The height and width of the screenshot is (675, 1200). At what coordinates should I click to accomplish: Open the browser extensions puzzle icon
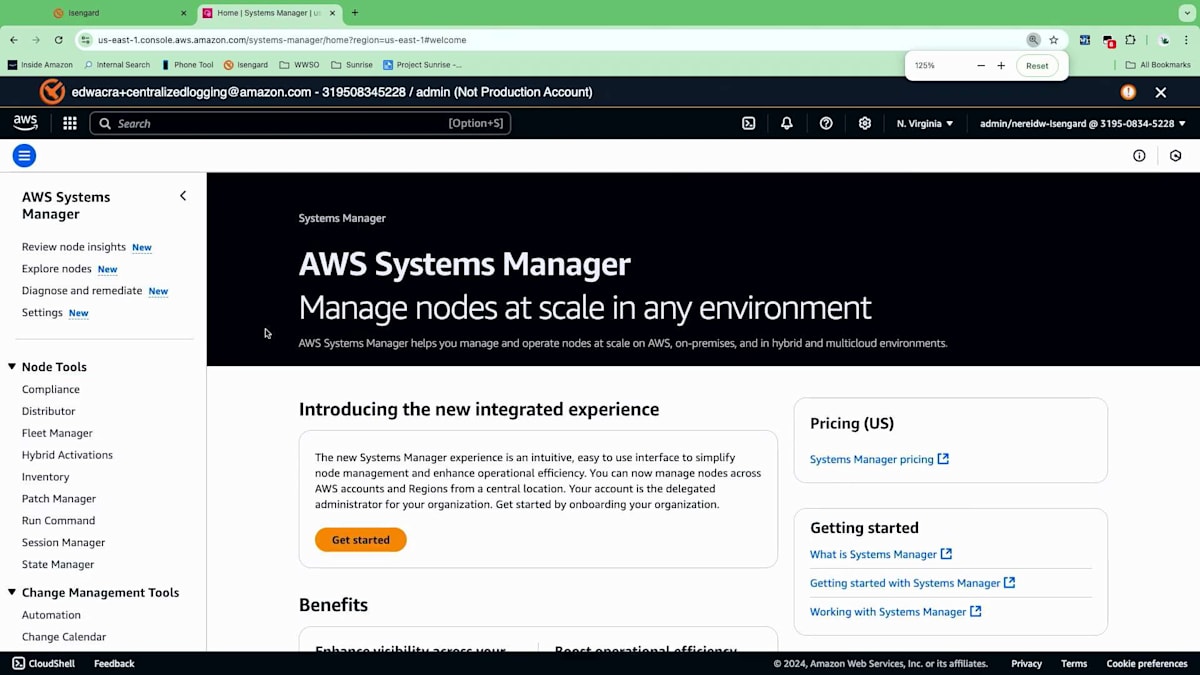[x=1131, y=40]
